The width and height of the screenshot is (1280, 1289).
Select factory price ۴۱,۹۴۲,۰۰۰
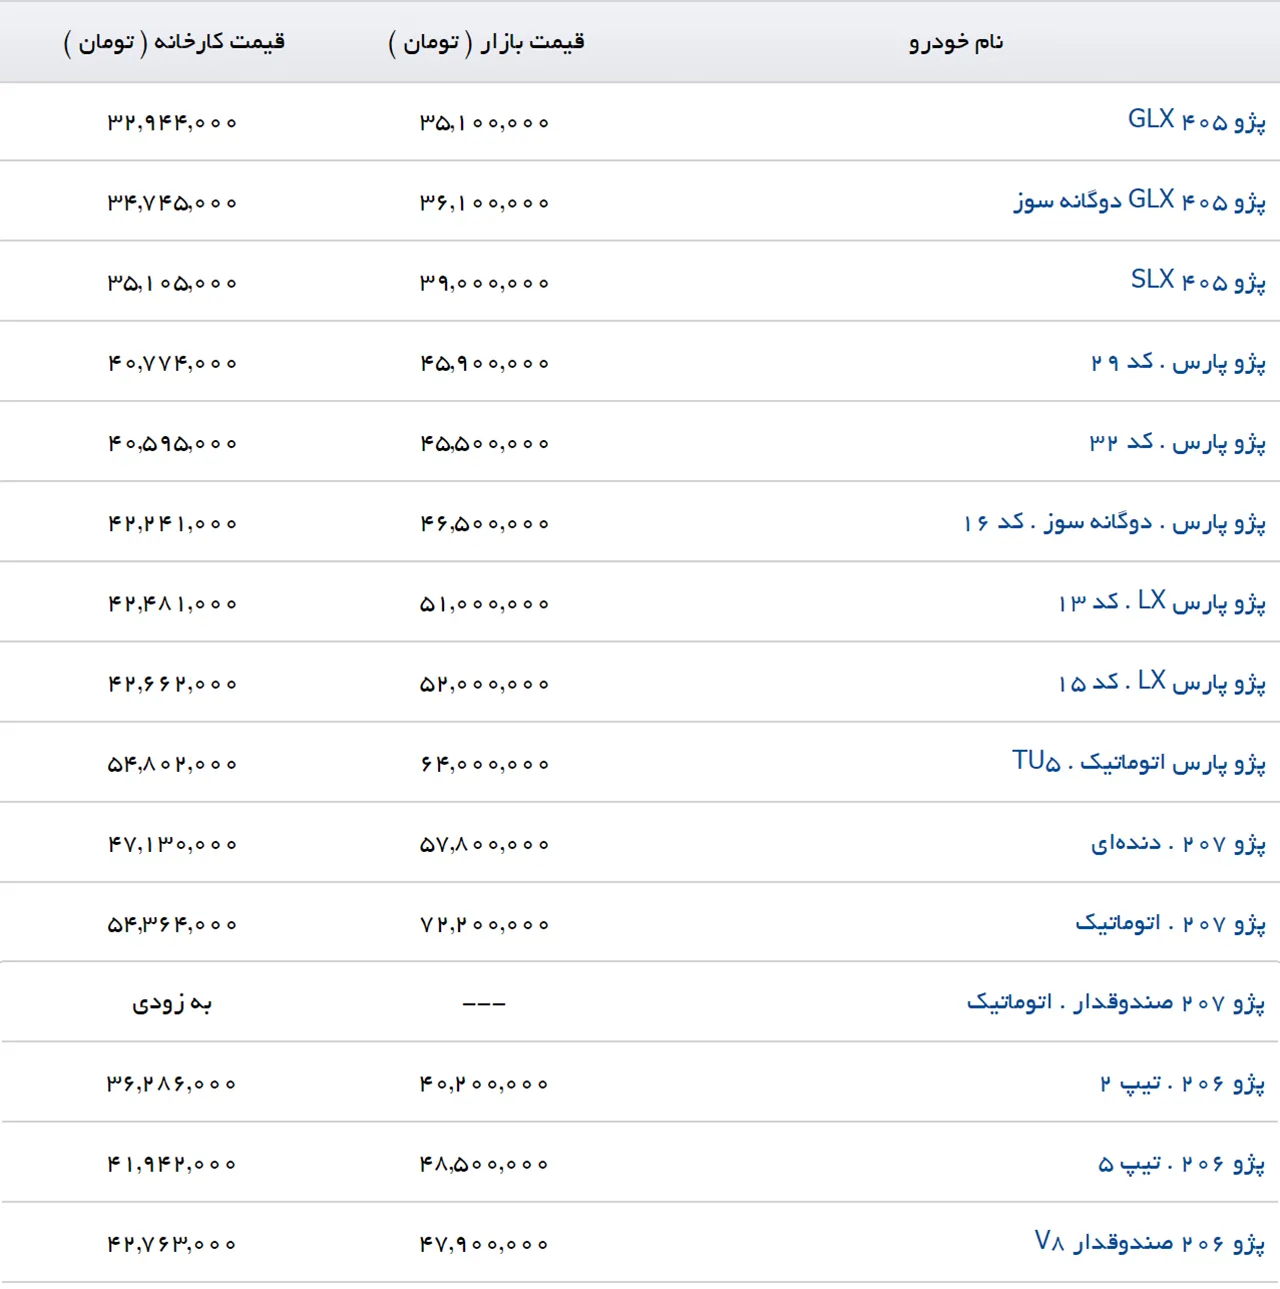point(173,1164)
